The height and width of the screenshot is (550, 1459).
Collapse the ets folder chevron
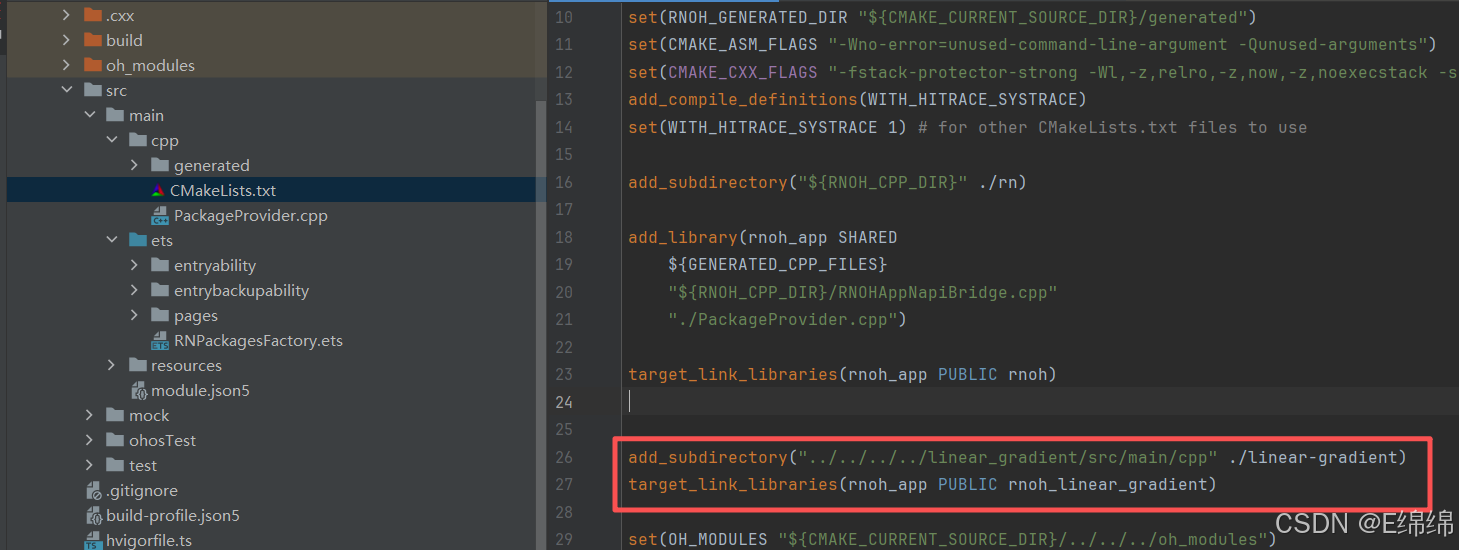click(x=111, y=240)
